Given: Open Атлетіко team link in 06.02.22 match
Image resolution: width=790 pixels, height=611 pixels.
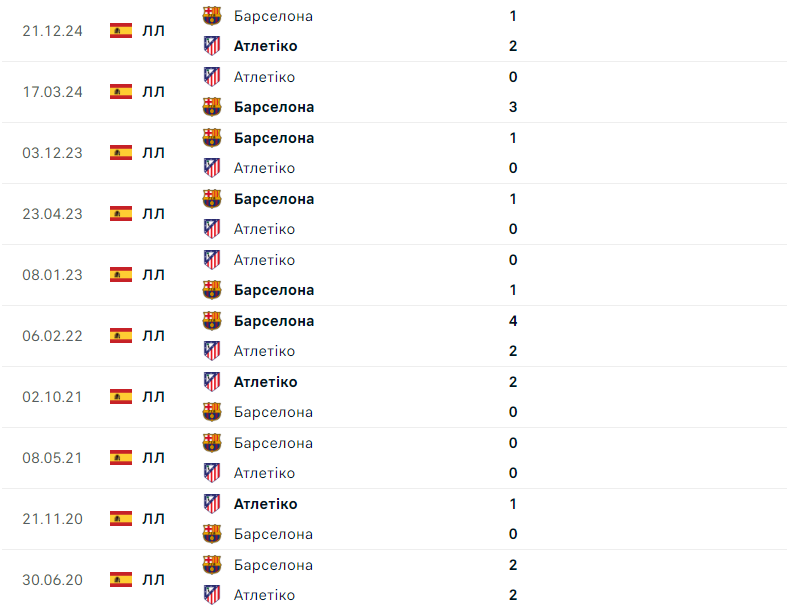Looking at the screenshot, I should [x=264, y=351].
